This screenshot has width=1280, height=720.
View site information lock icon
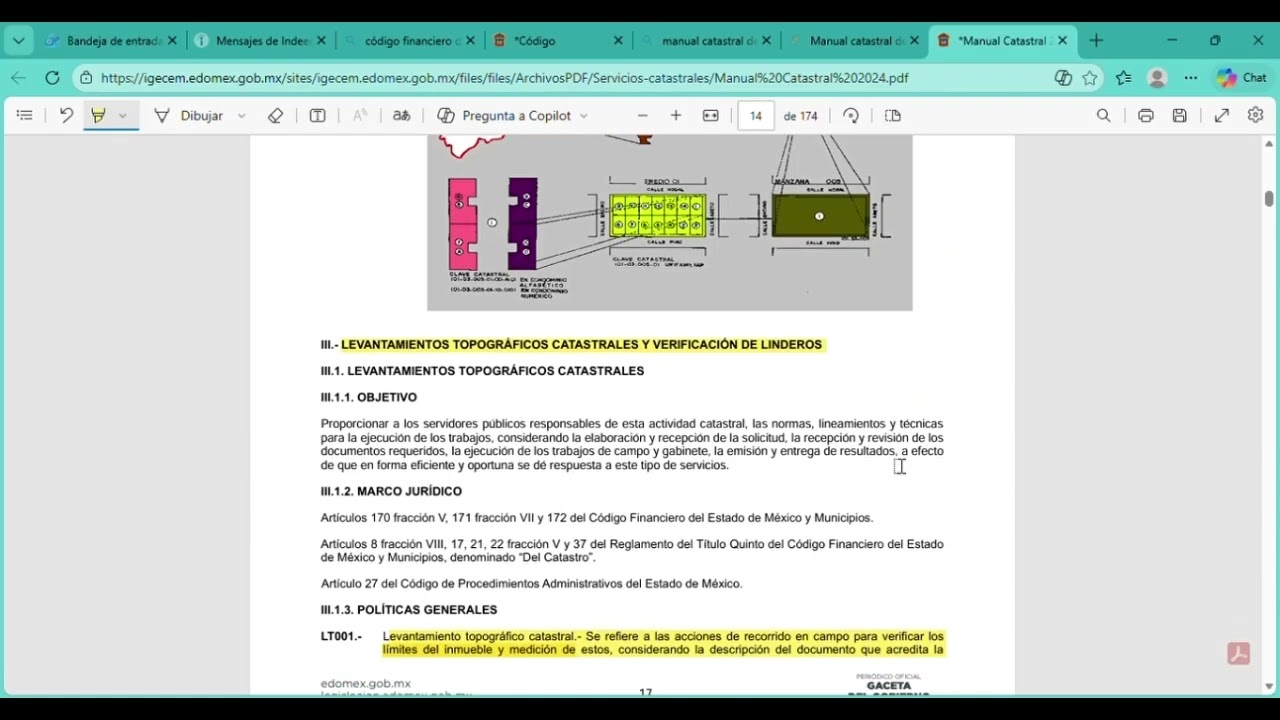point(87,78)
